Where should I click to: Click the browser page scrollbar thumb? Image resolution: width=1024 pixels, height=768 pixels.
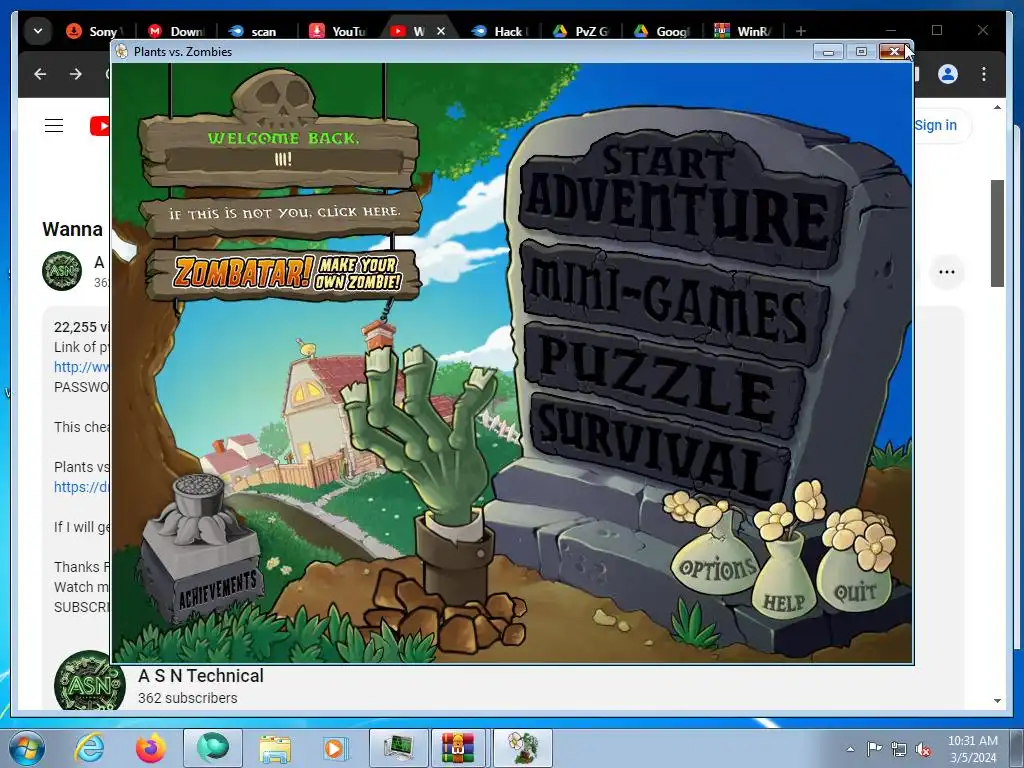pos(997,233)
